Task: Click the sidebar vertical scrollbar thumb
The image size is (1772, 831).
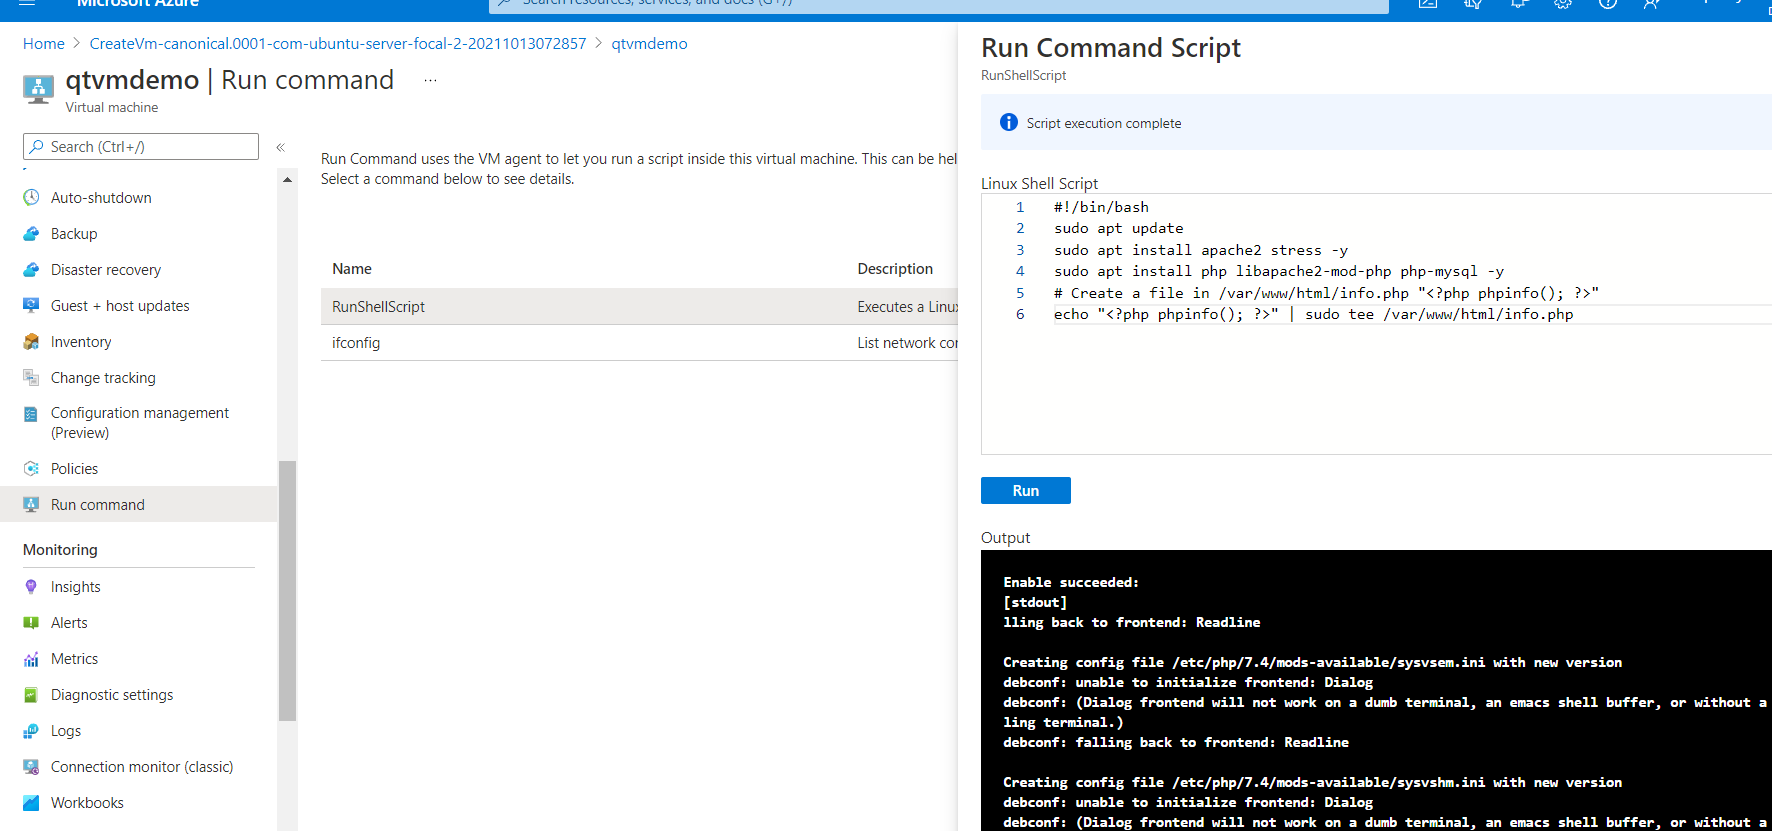Action: pyautogui.click(x=287, y=590)
